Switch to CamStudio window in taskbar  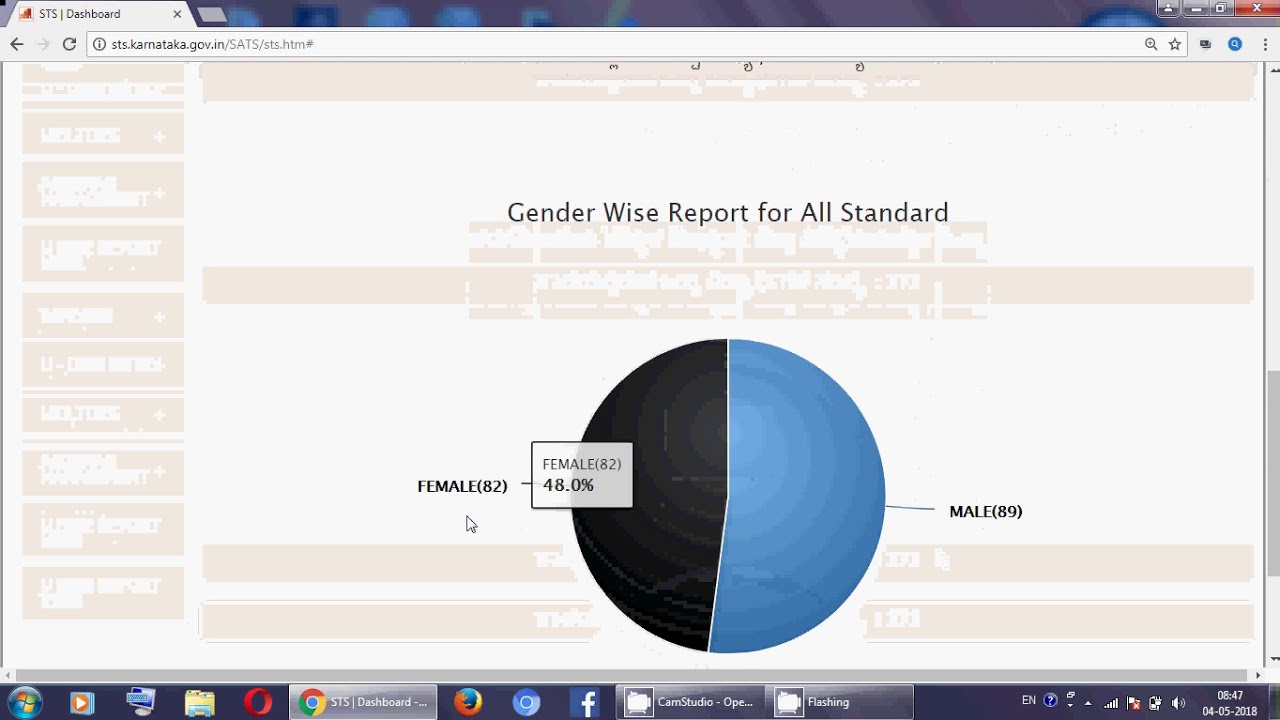pyautogui.click(x=690, y=702)
